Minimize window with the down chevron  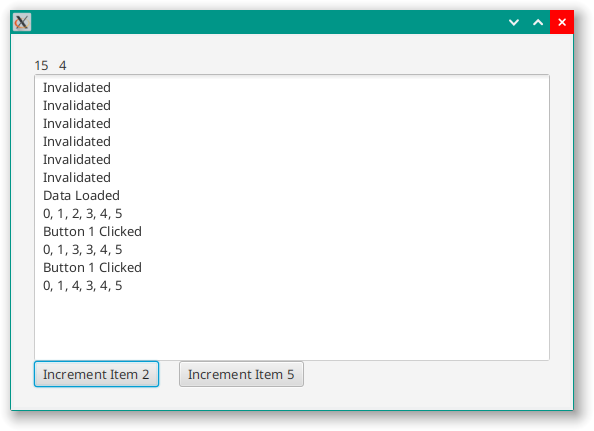point(514,22)
